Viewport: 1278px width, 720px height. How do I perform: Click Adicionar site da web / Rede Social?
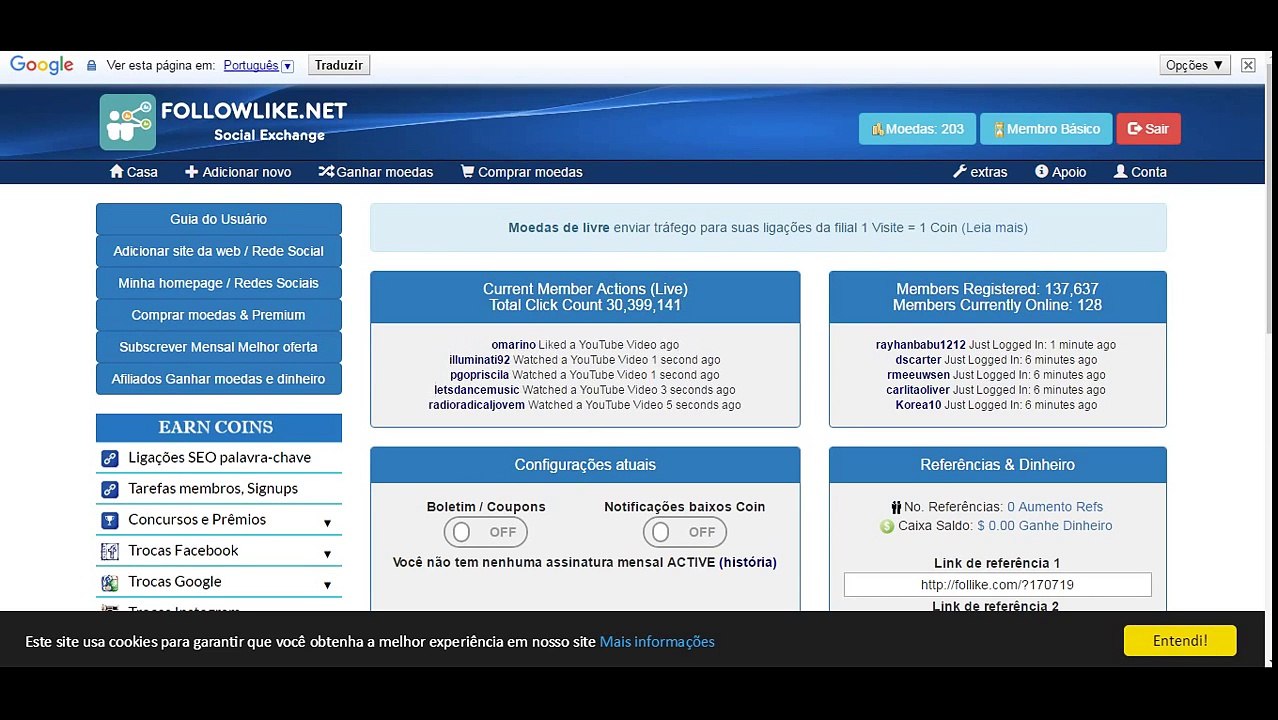coord(219,251)
